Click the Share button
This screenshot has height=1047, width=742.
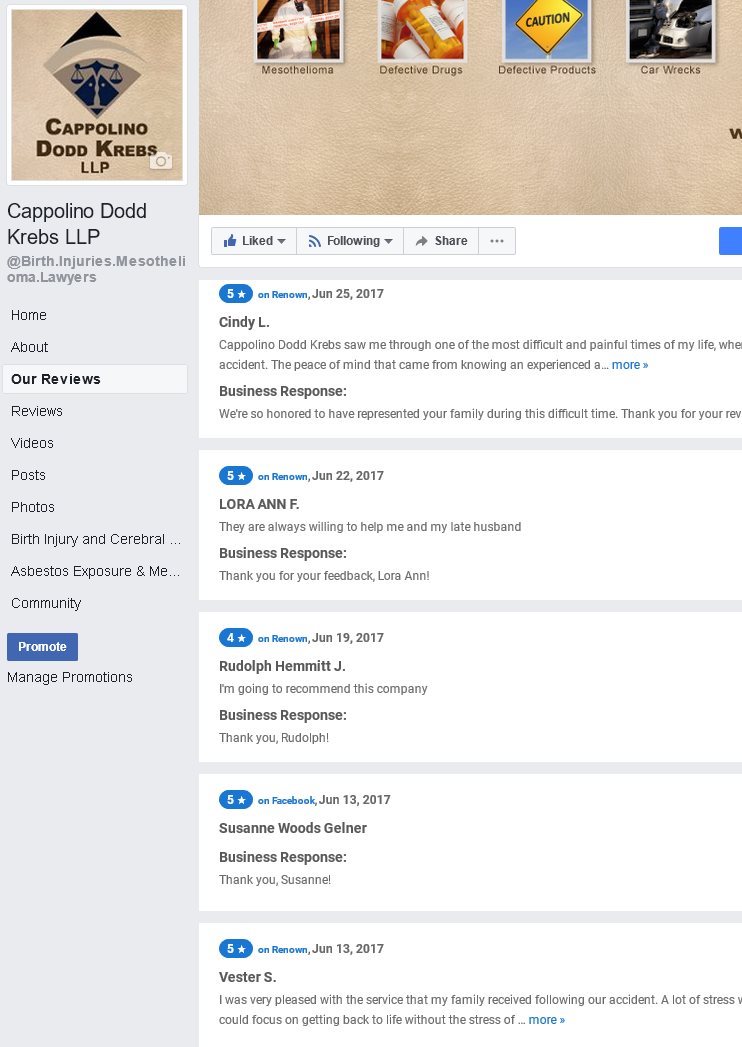441,241
